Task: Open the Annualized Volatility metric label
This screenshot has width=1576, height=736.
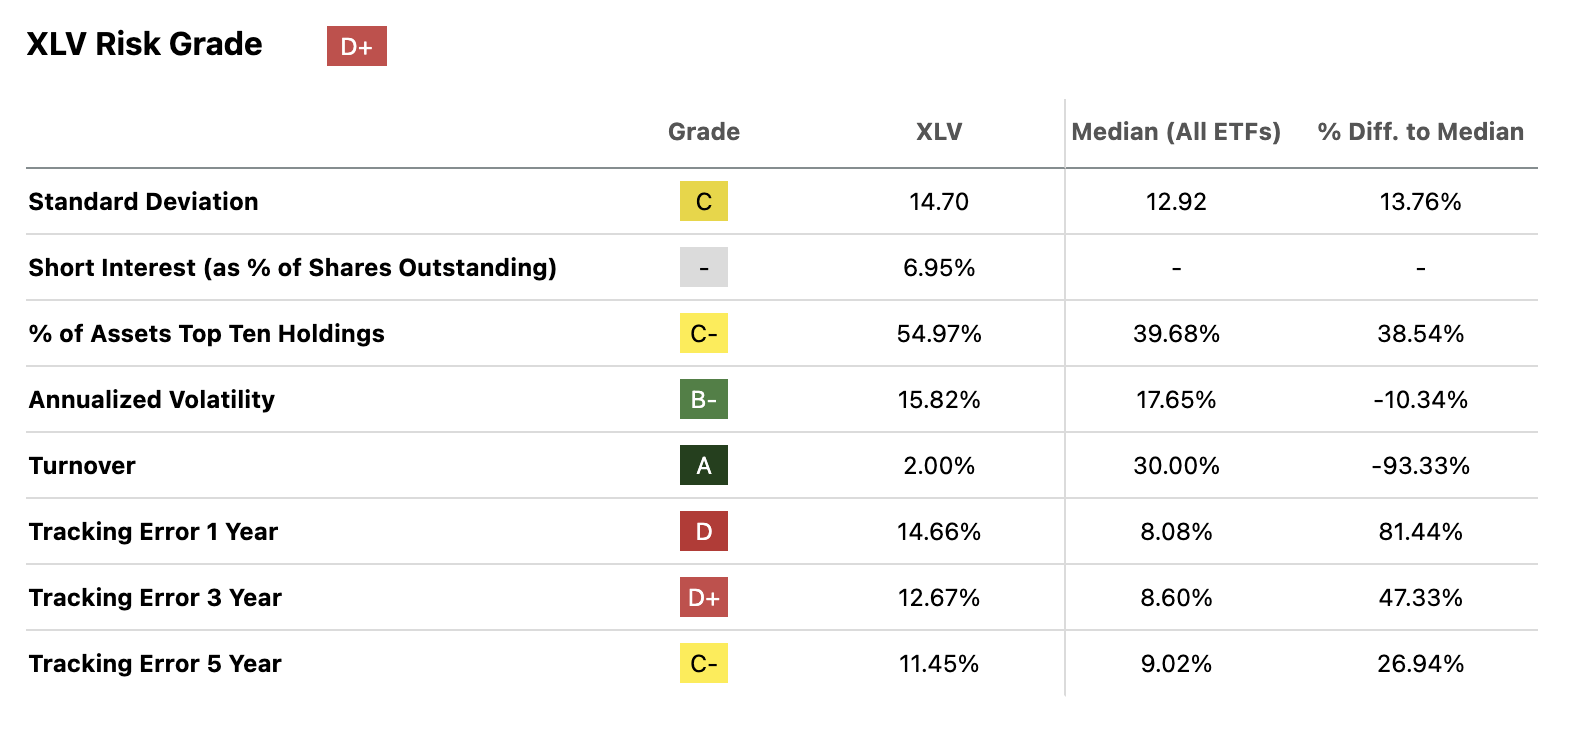Action: tap(151, 400)
